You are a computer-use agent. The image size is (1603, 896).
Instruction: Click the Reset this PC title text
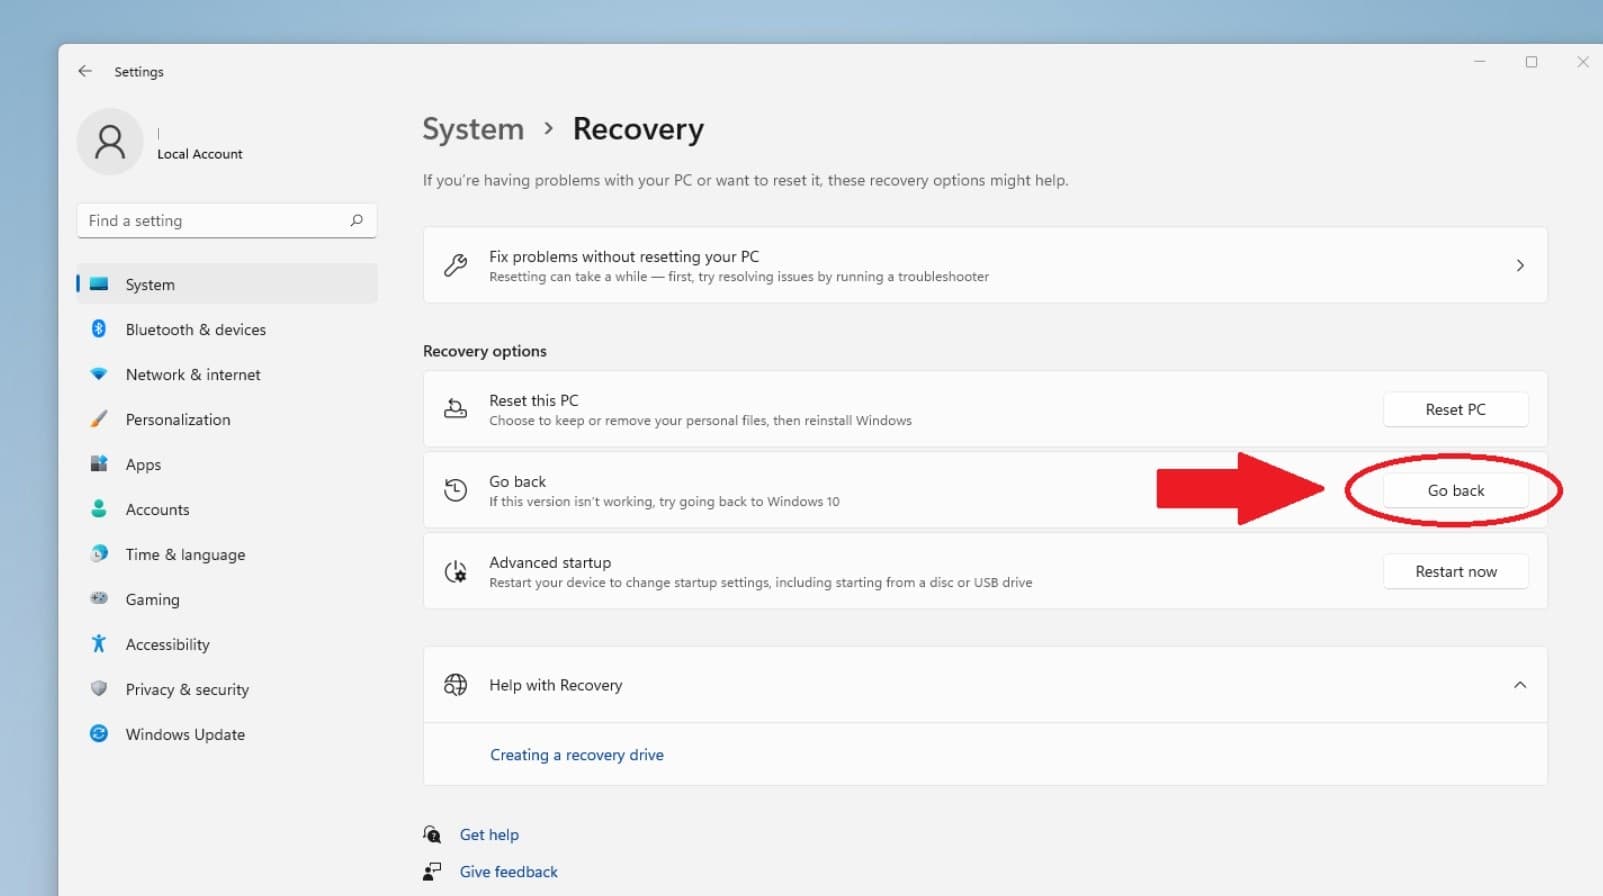tap(533, 400)
